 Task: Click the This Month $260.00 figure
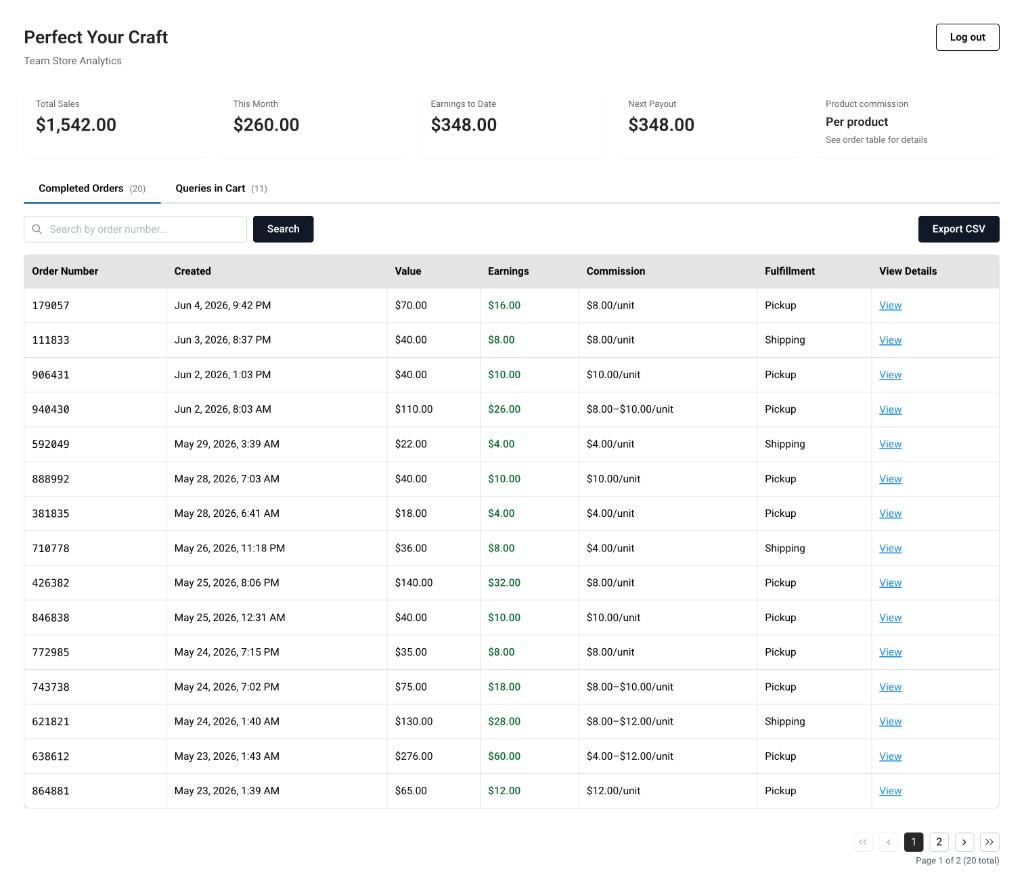[266, 125]
